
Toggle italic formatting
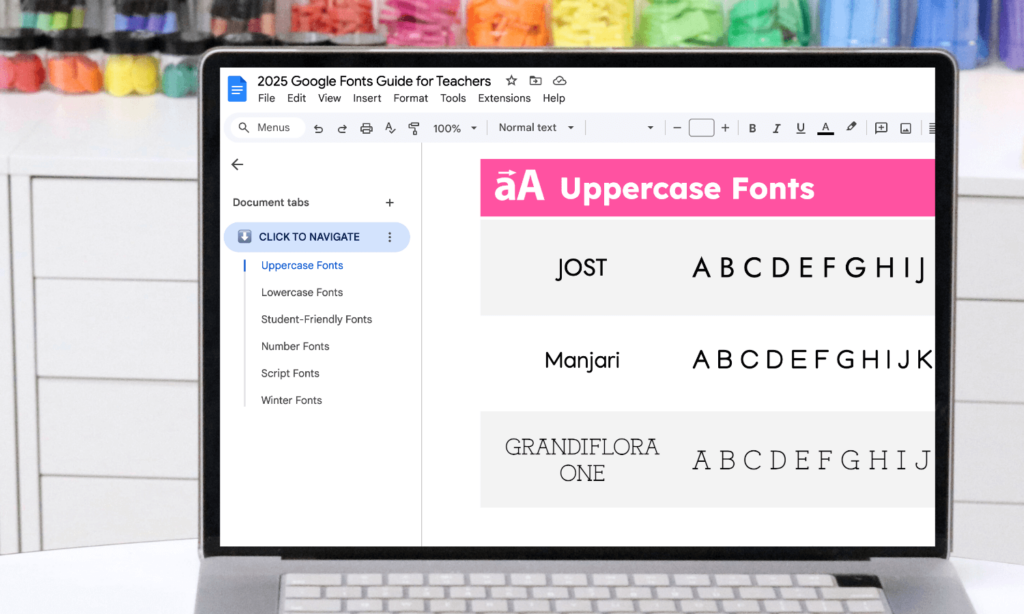pyautogui.click(x=776, y=128)
